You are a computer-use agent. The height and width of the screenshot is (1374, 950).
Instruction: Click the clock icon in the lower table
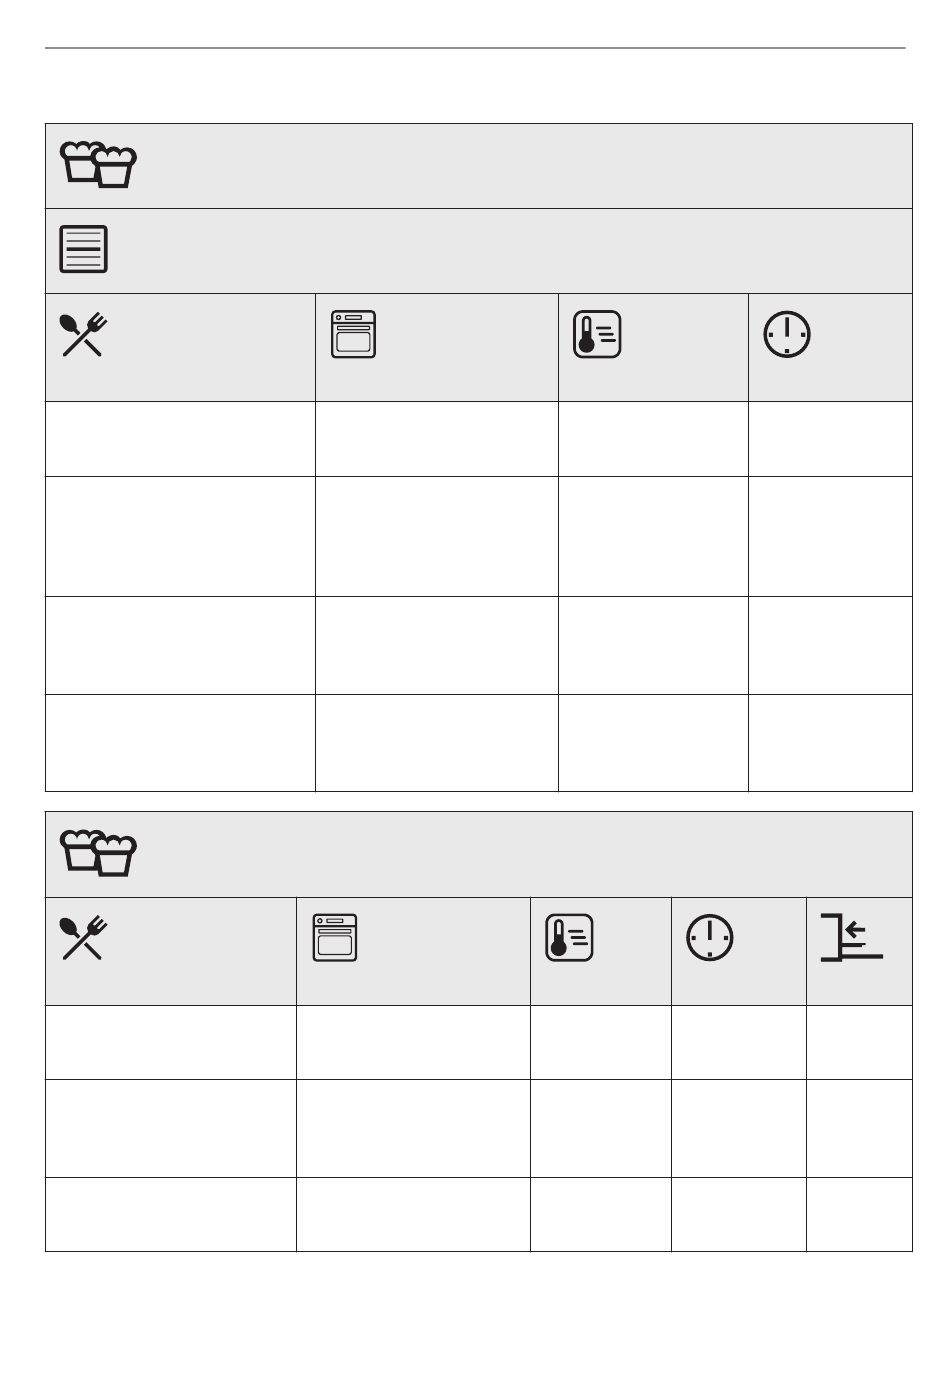pos(710,938)
